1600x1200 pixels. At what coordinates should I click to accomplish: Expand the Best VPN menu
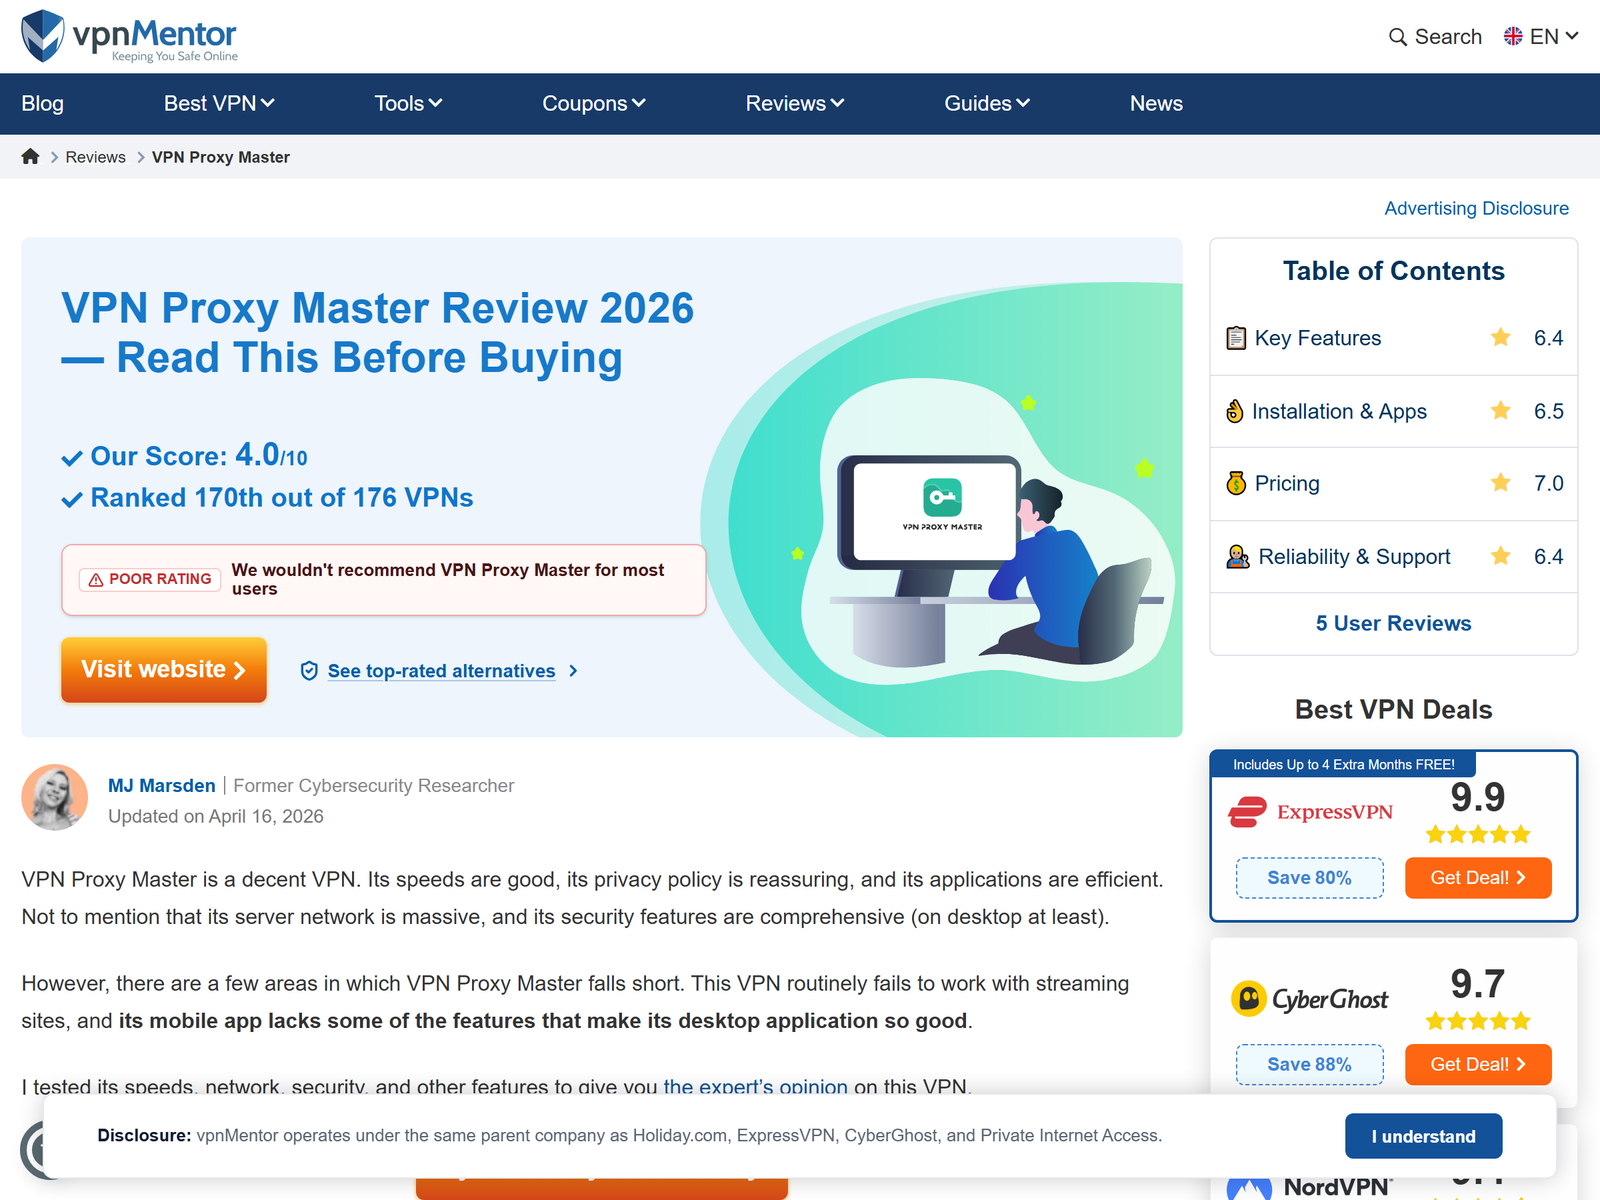tap(219, 104)
